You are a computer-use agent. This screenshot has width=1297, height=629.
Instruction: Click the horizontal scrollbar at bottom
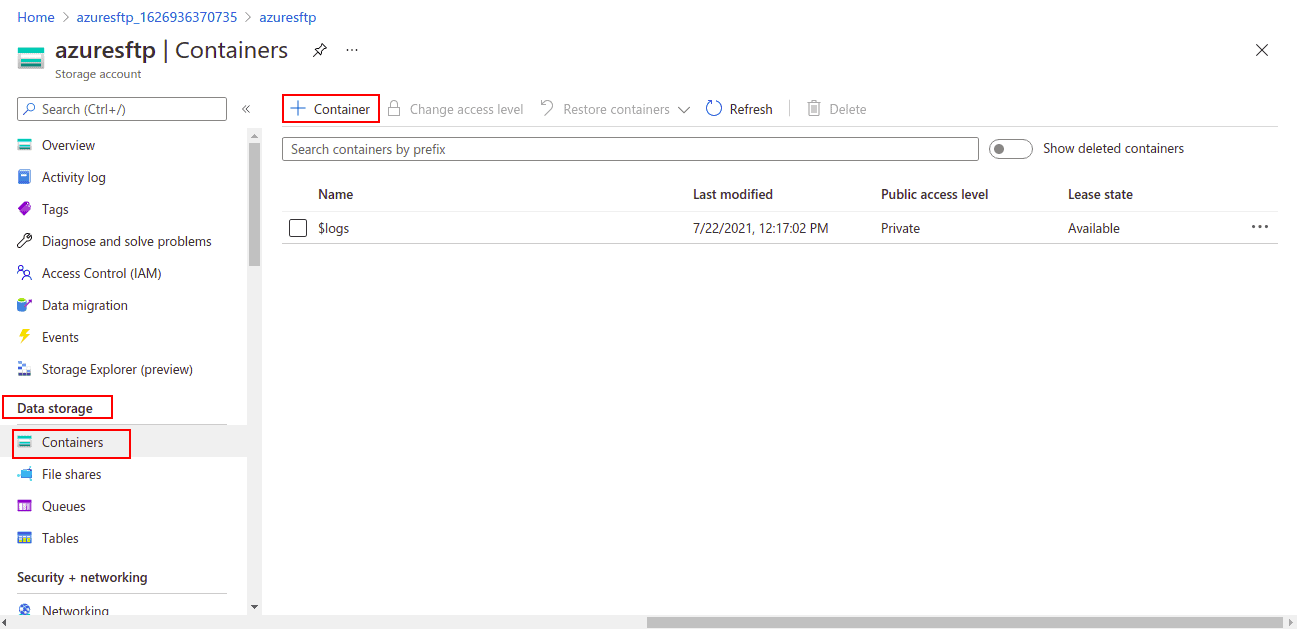tap(967, 622)
